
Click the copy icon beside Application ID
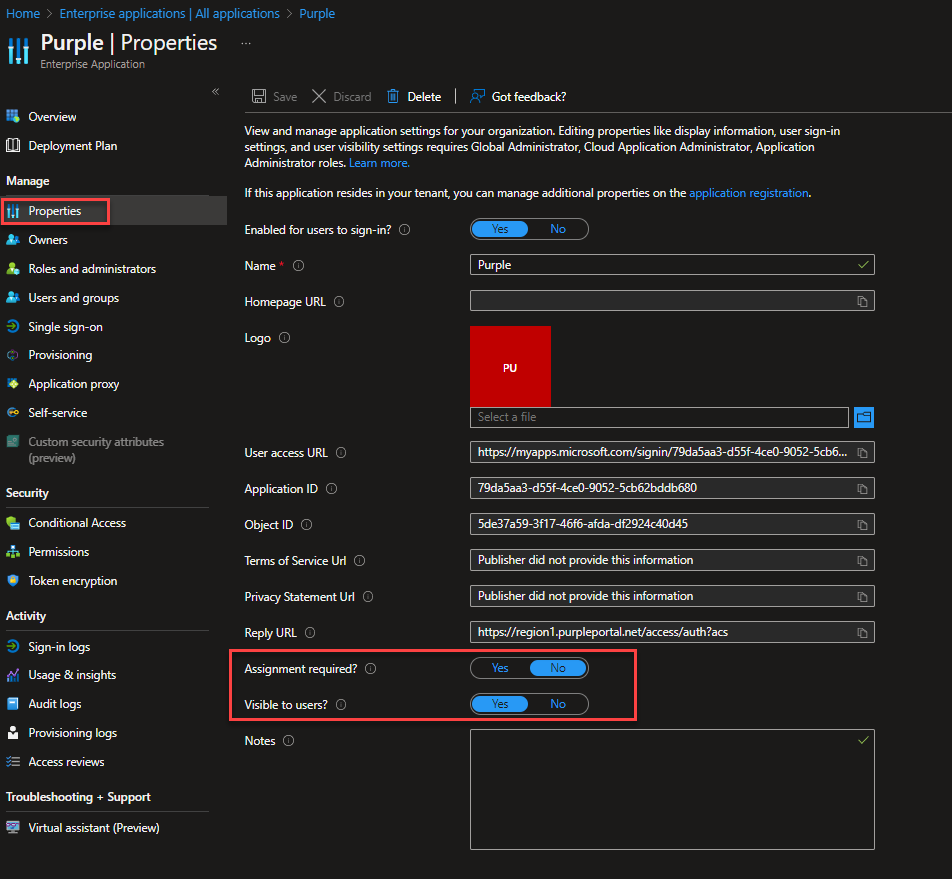coord(862,489)
